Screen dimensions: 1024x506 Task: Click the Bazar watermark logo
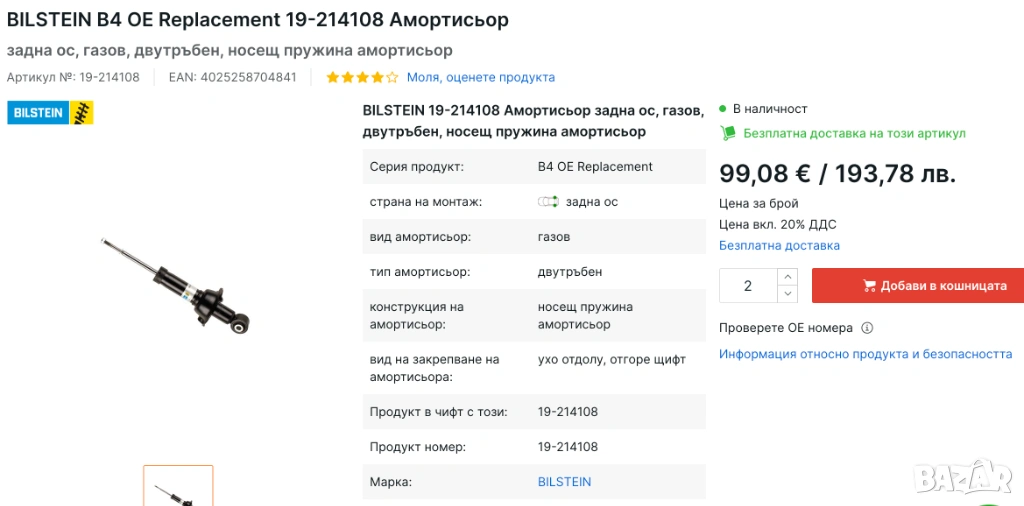tap(963, 475)
